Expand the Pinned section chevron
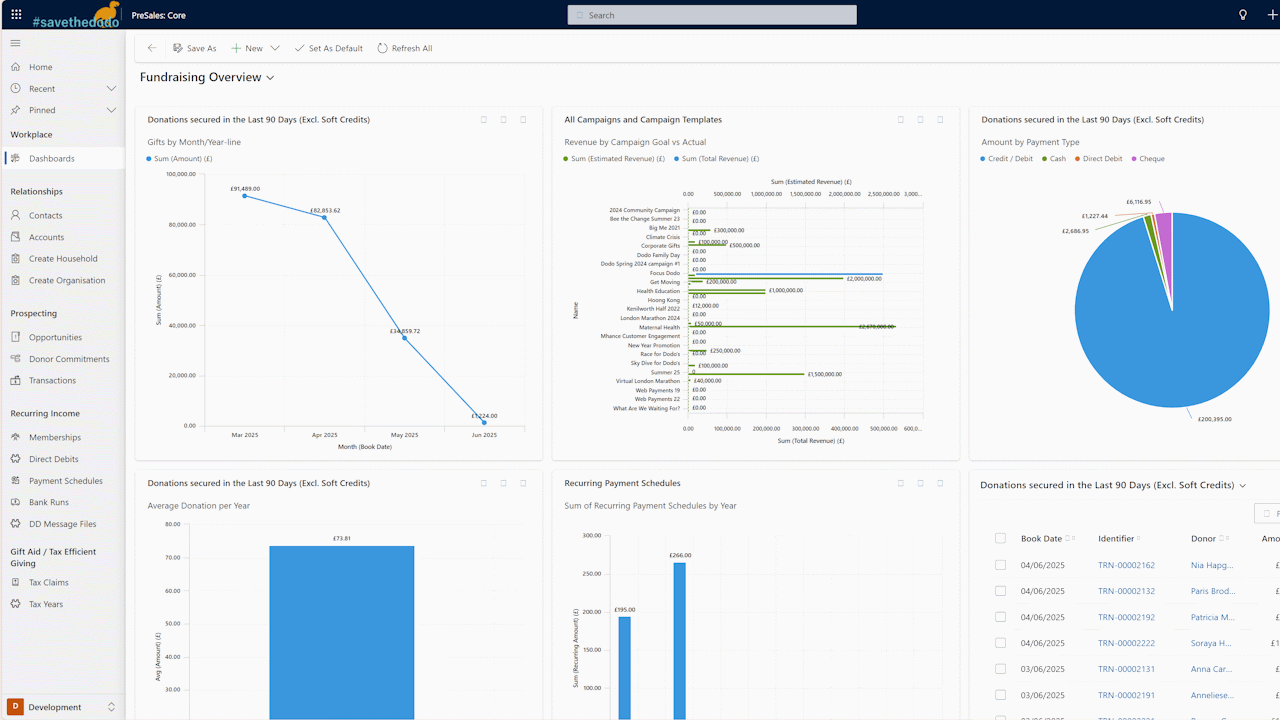Screen dimensions: 1280x720 point(111,110)
